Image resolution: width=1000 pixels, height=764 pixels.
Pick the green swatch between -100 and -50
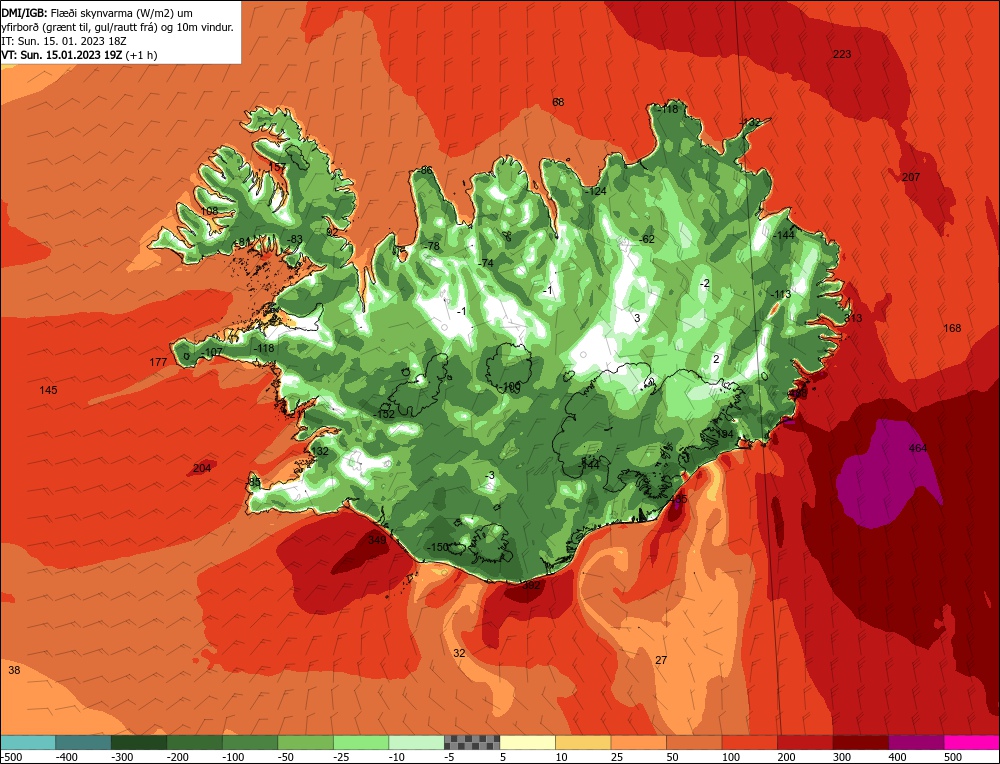tap(250, 742)
